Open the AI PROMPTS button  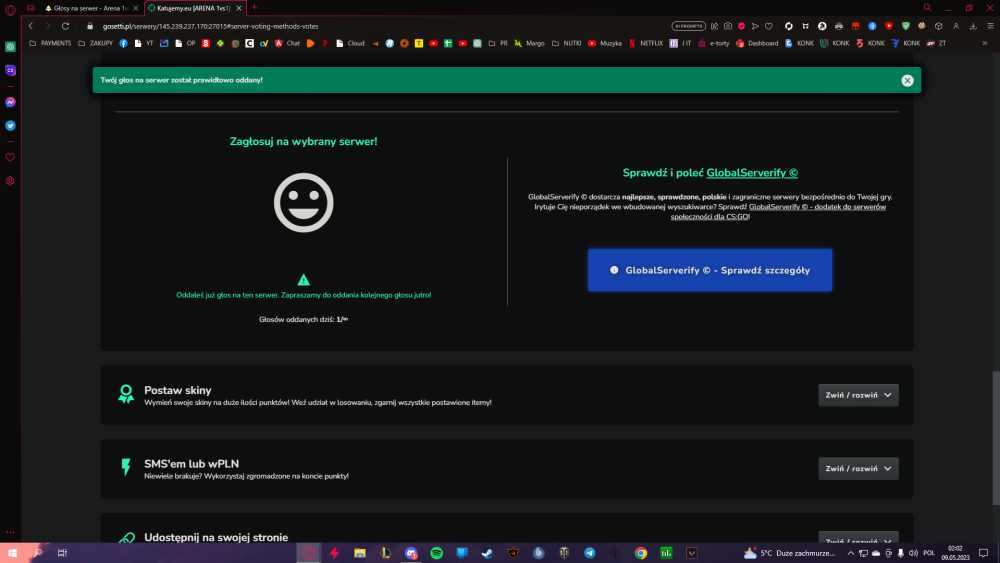point(688,26)
